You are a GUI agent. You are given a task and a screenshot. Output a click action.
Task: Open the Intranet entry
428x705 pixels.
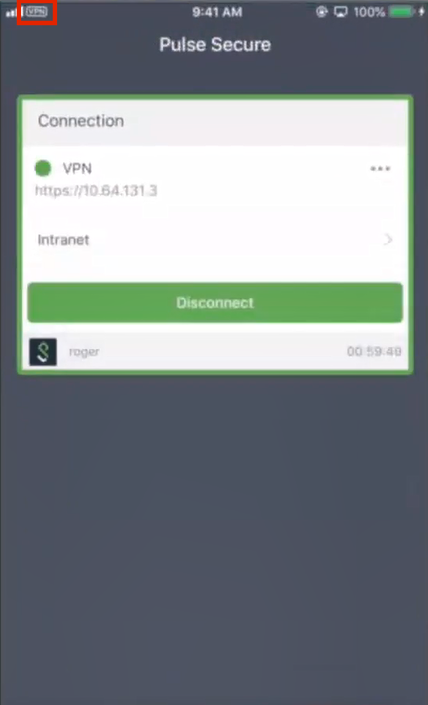point(215,240)
